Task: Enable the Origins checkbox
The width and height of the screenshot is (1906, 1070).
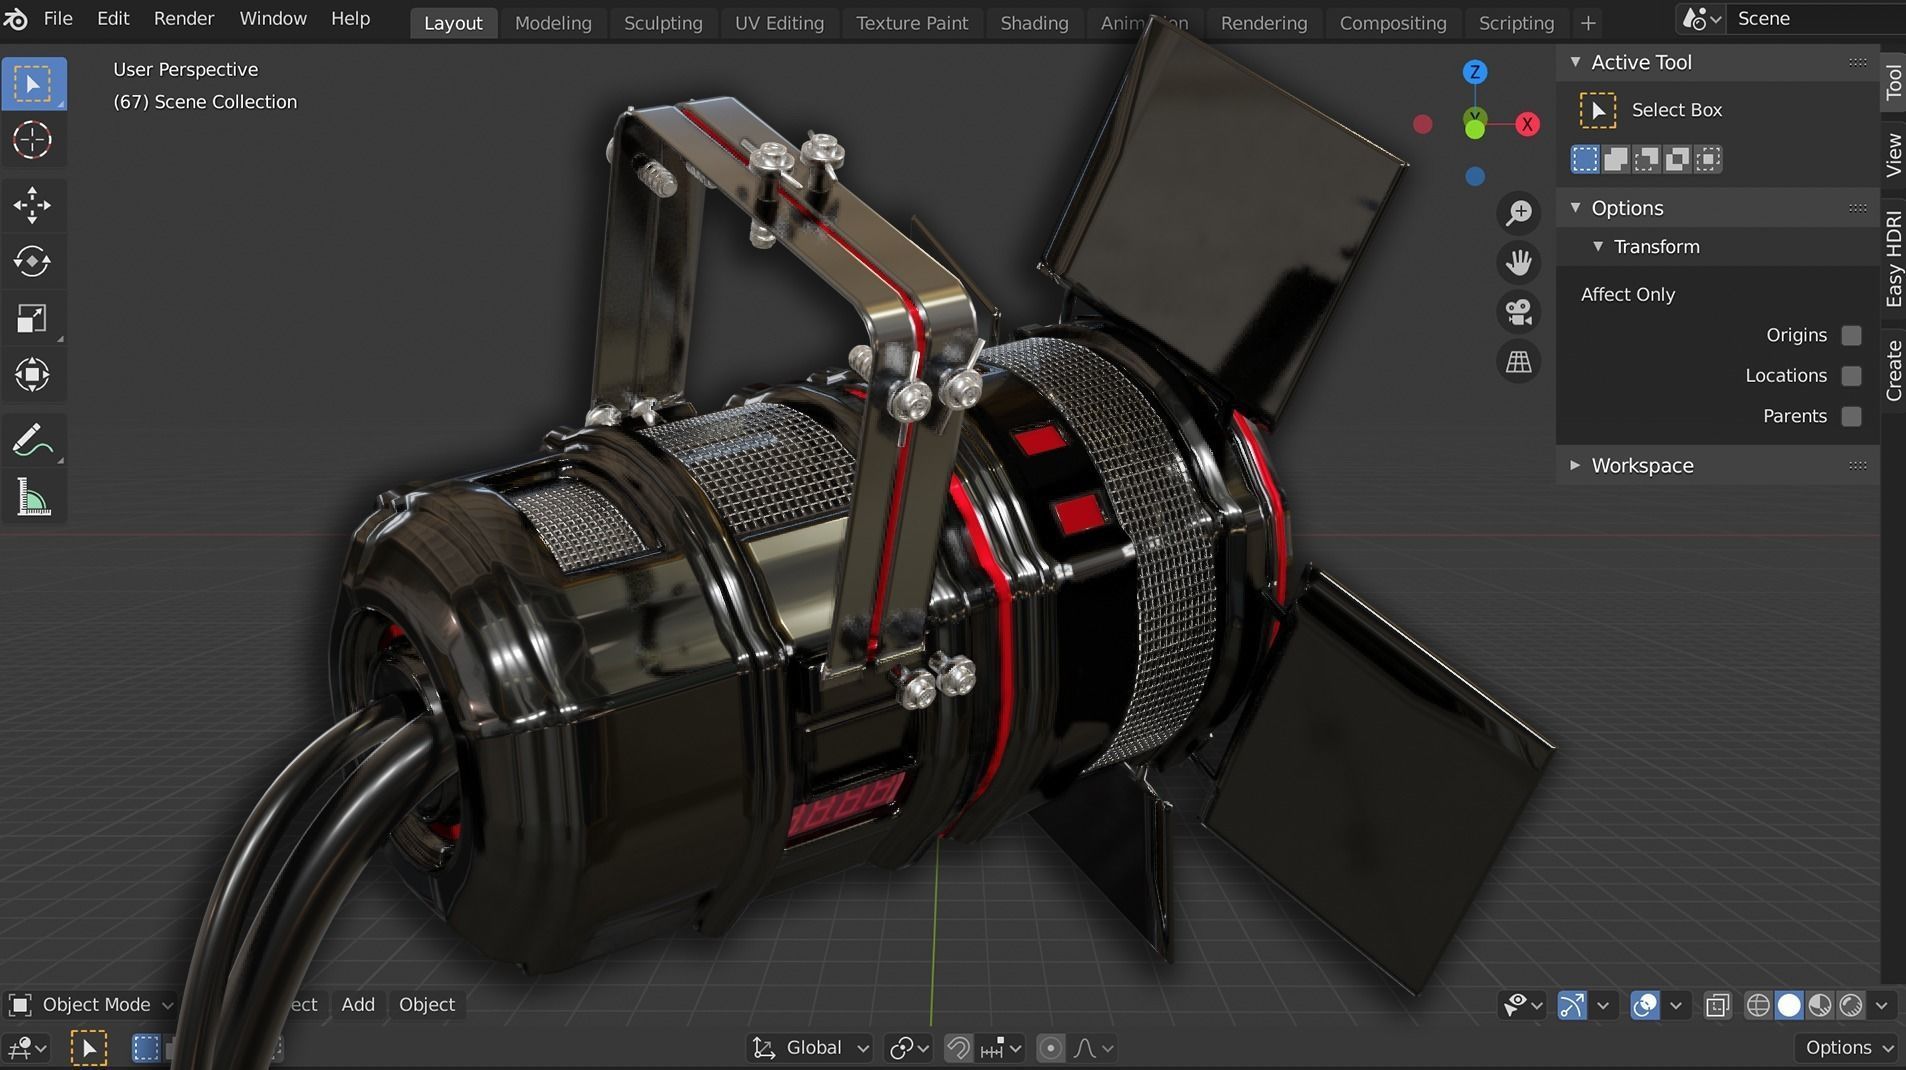Action: click(x=1852, y=335)
